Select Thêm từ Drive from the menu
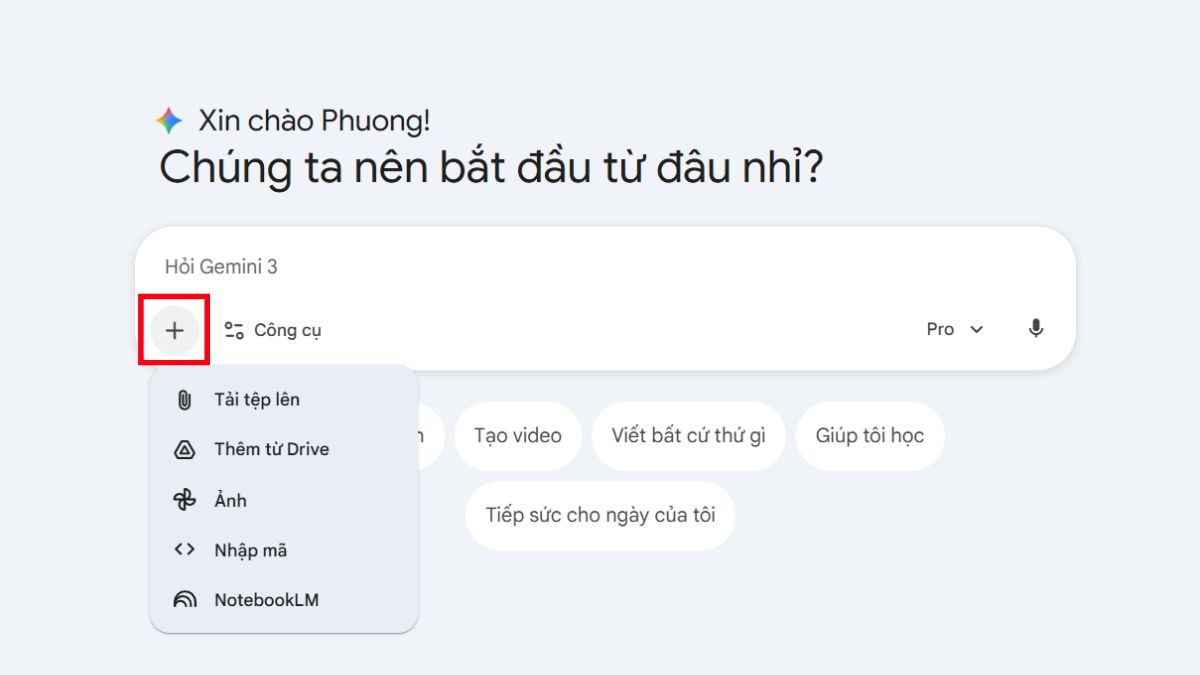The height and width of the screenshot is (675, 1200). coord(270,448)
